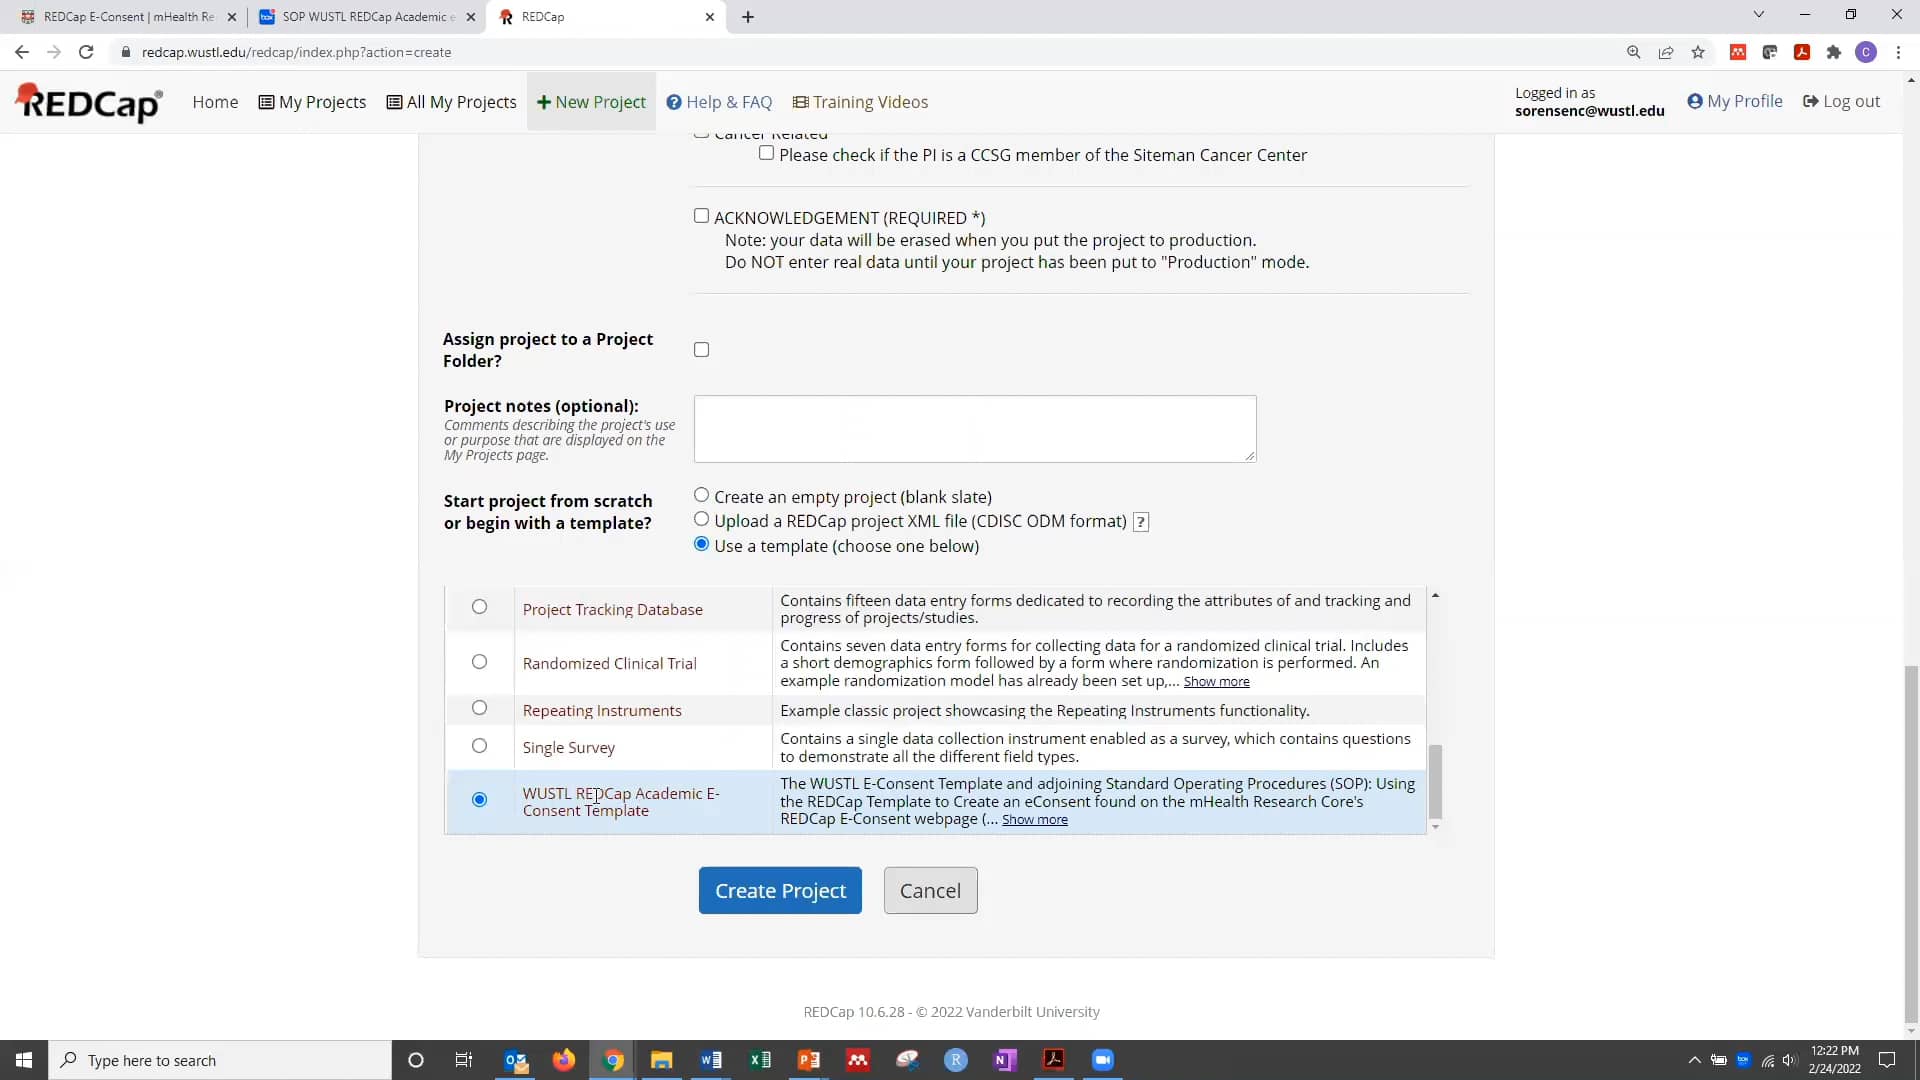Click share page icon in address bar
This screenshot has width=1920, height=1080.
coord(1666,52)
